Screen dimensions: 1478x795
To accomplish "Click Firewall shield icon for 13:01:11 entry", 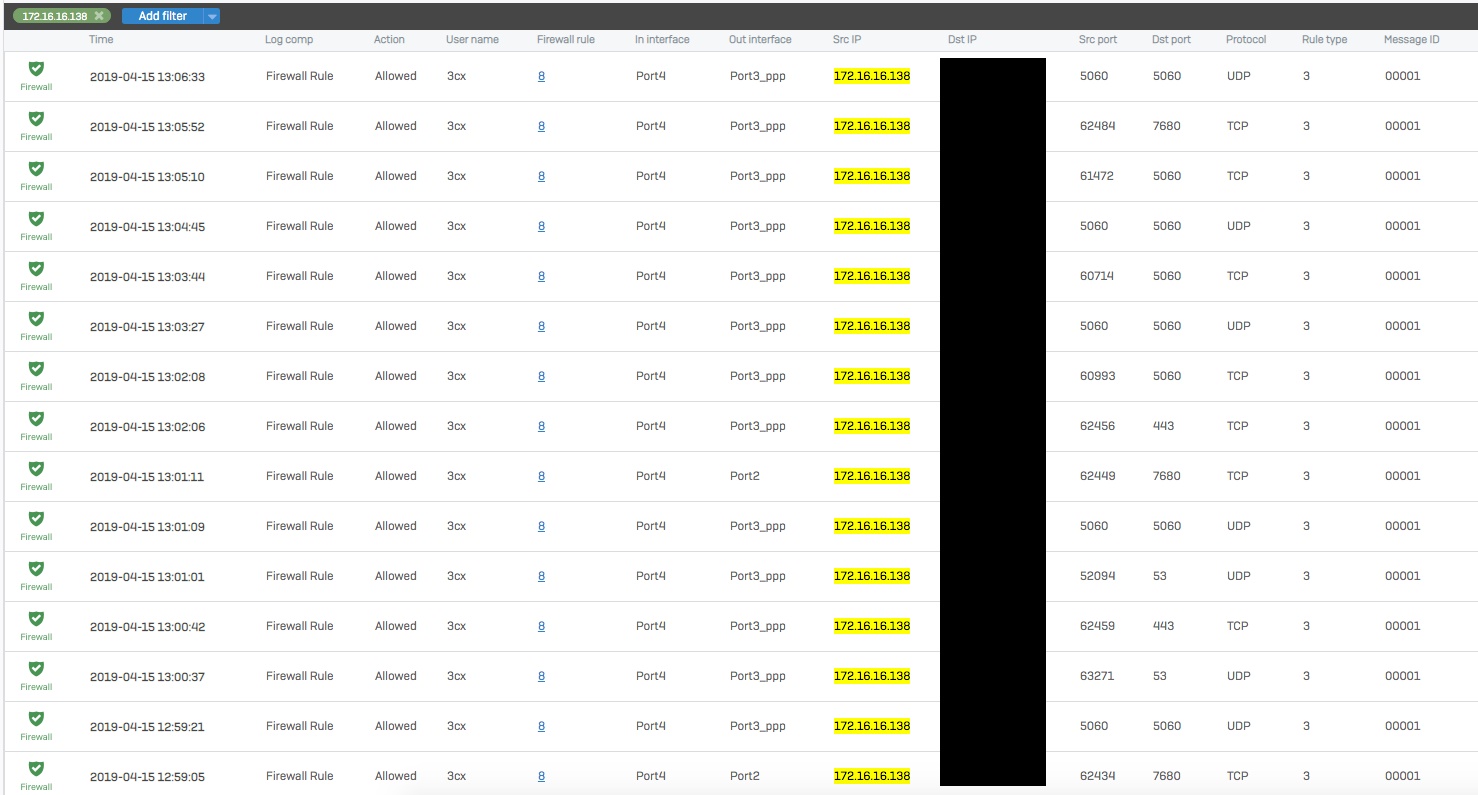I will 36,469.
